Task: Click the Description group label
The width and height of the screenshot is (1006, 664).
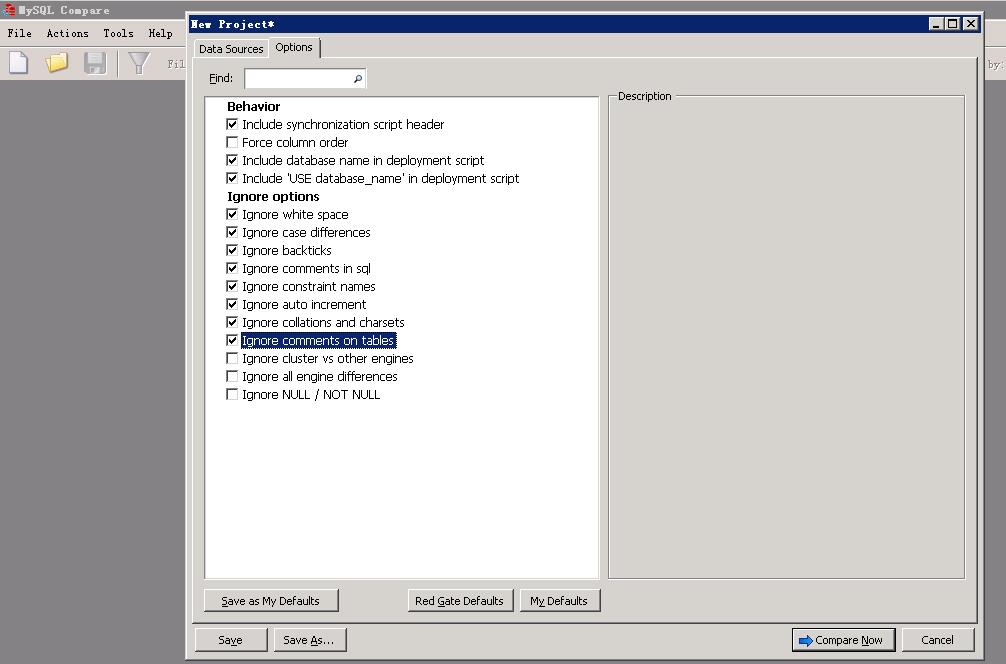Action: click(645, 96)
